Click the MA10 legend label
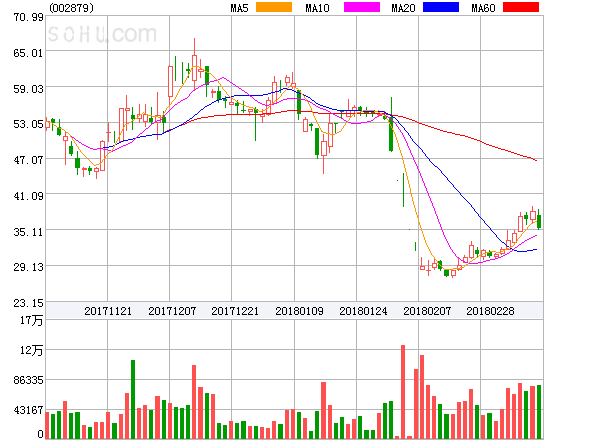Image resolution: width=600 pixels, height=440 pixels. 317,8
